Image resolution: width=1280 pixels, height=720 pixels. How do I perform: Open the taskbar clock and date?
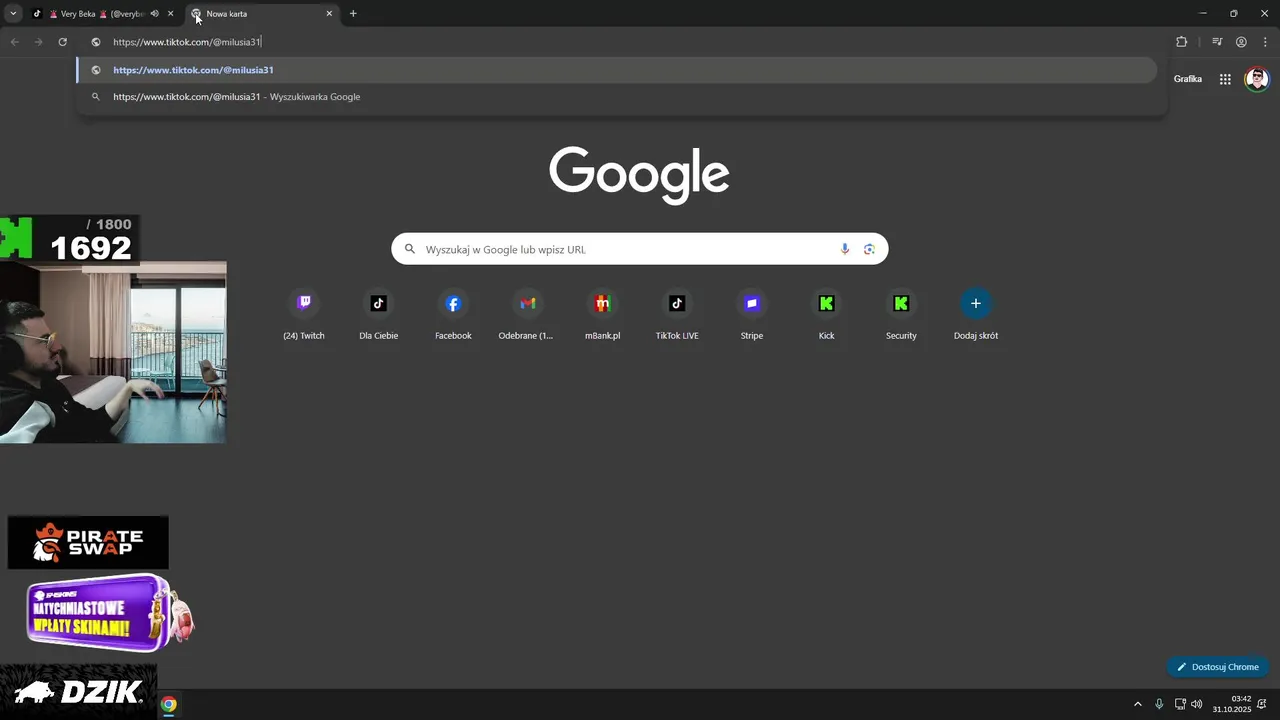[1232, 704]
